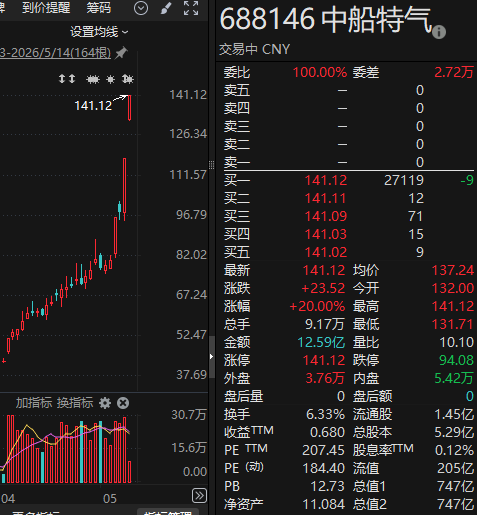
Task: Click the info icon next to 中船特气
Action: [x=439, y=32]
